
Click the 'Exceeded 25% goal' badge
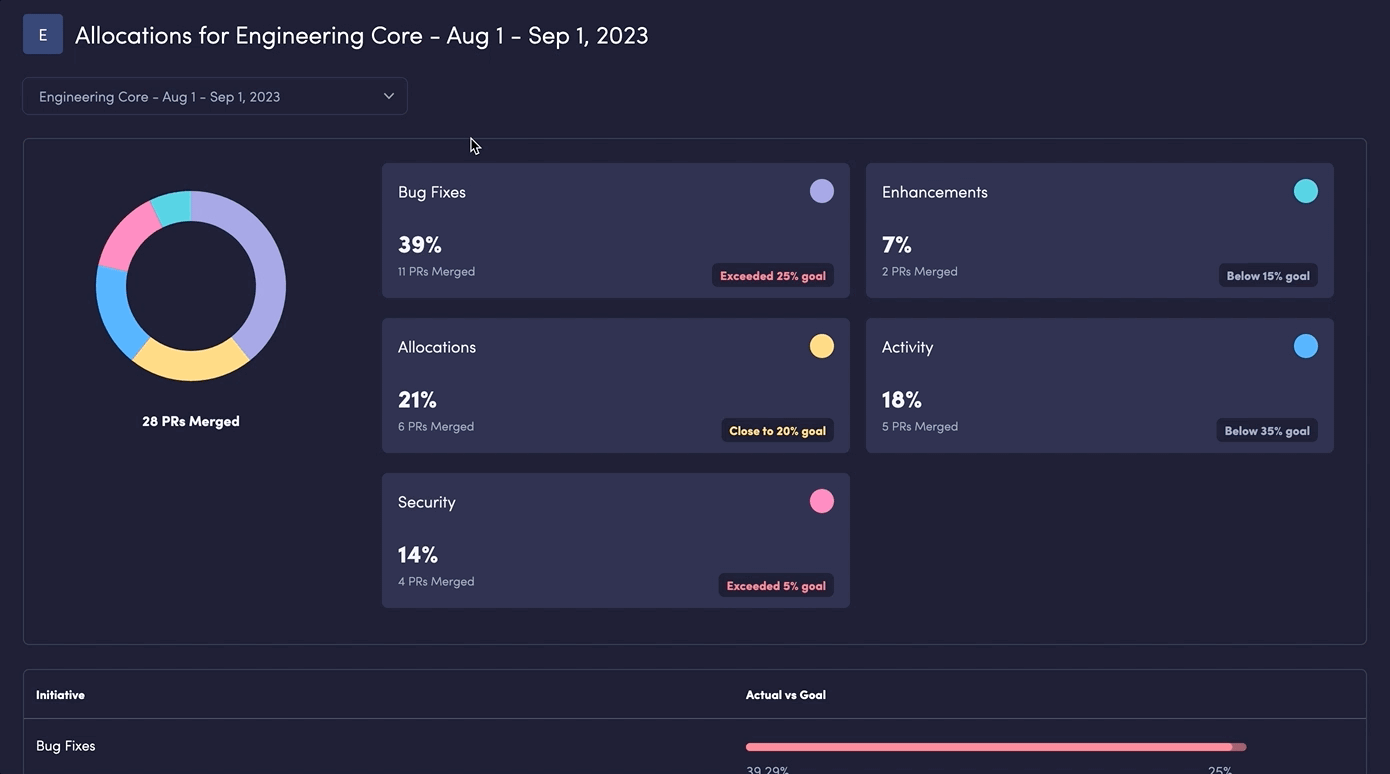[772, 275]
